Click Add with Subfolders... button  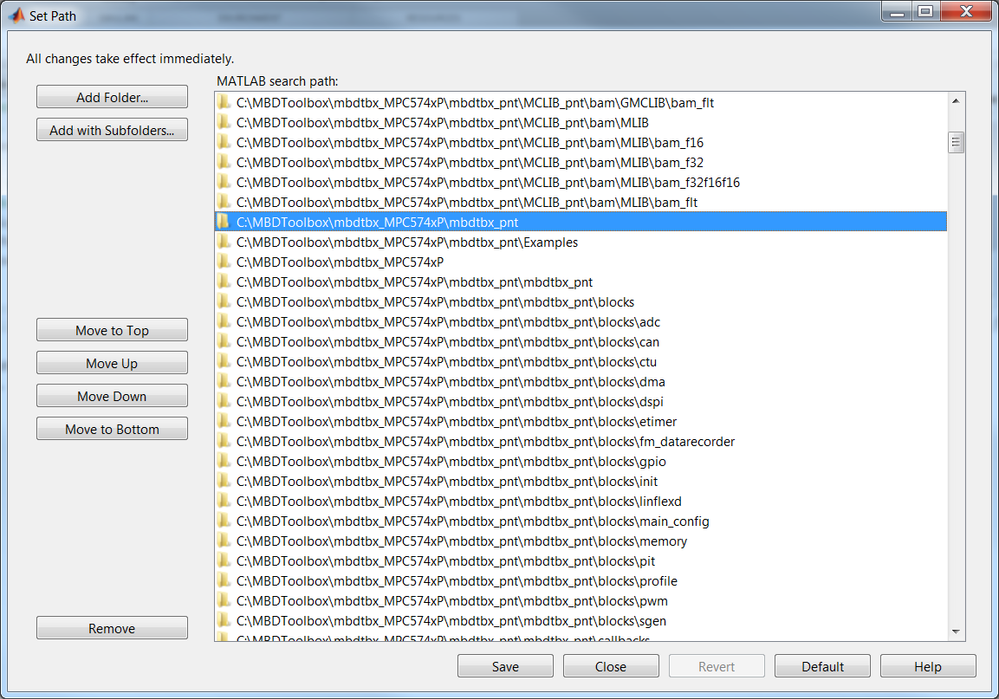111,130
